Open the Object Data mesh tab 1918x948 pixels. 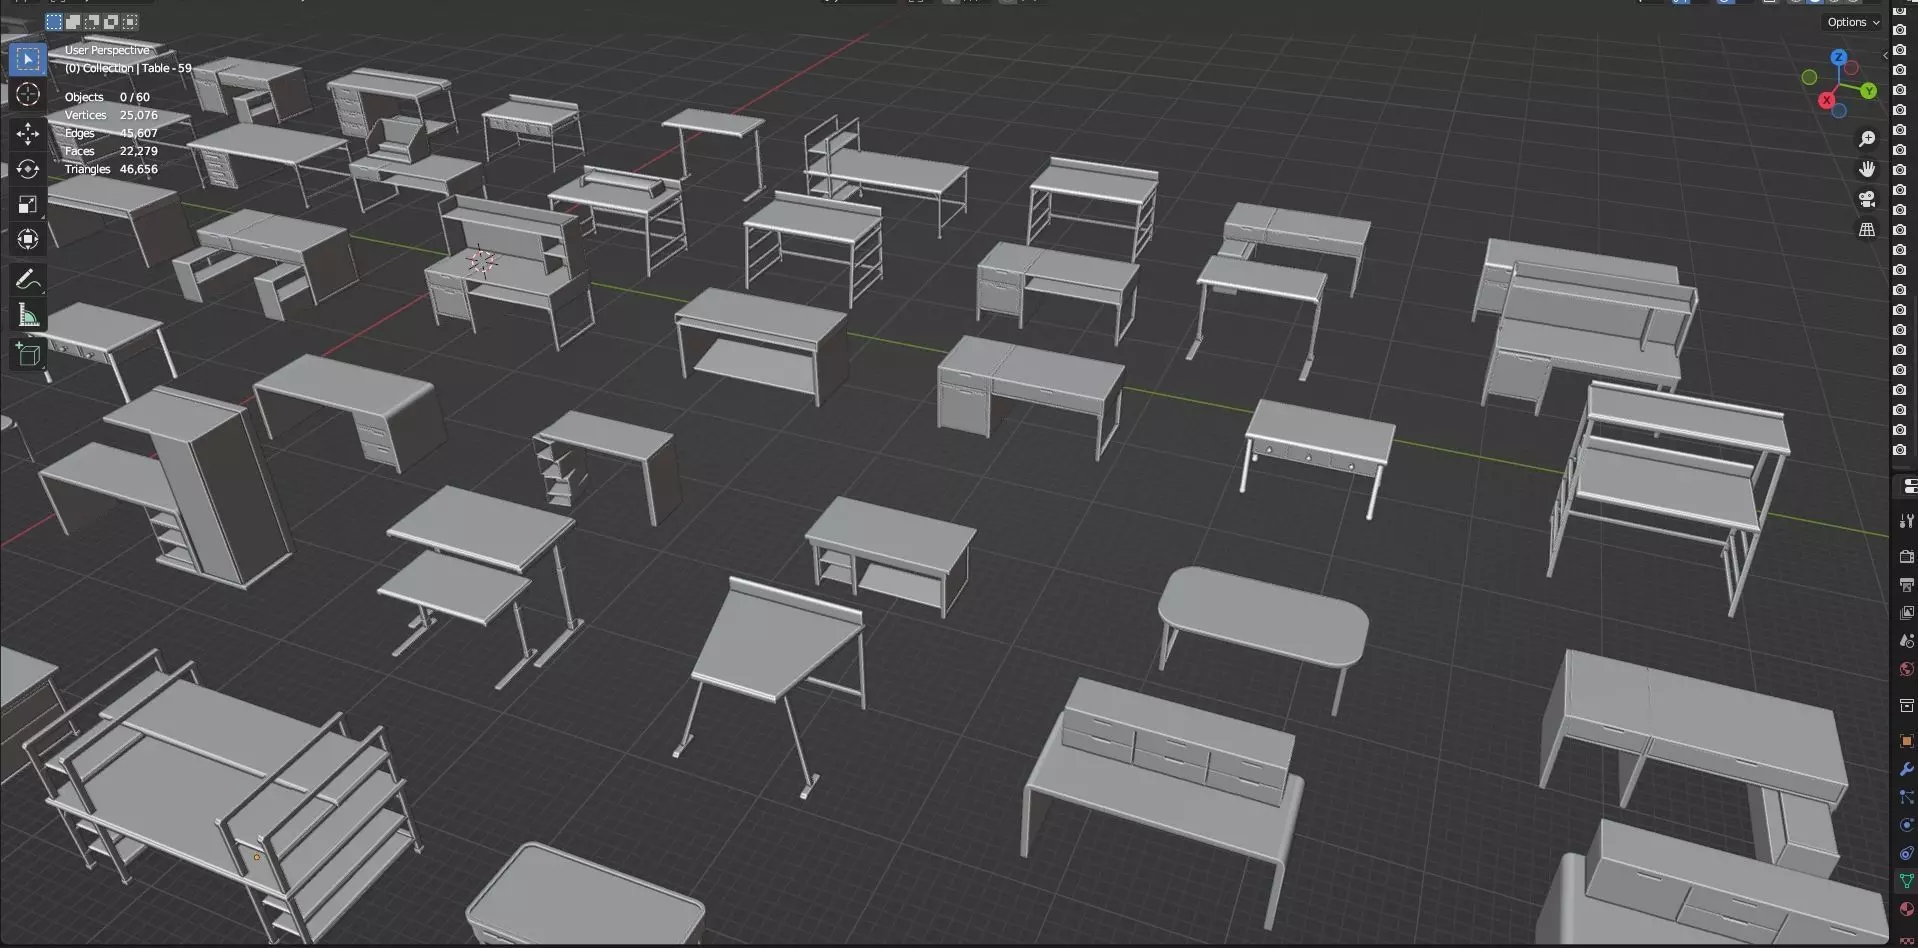tap(1906, 881)
